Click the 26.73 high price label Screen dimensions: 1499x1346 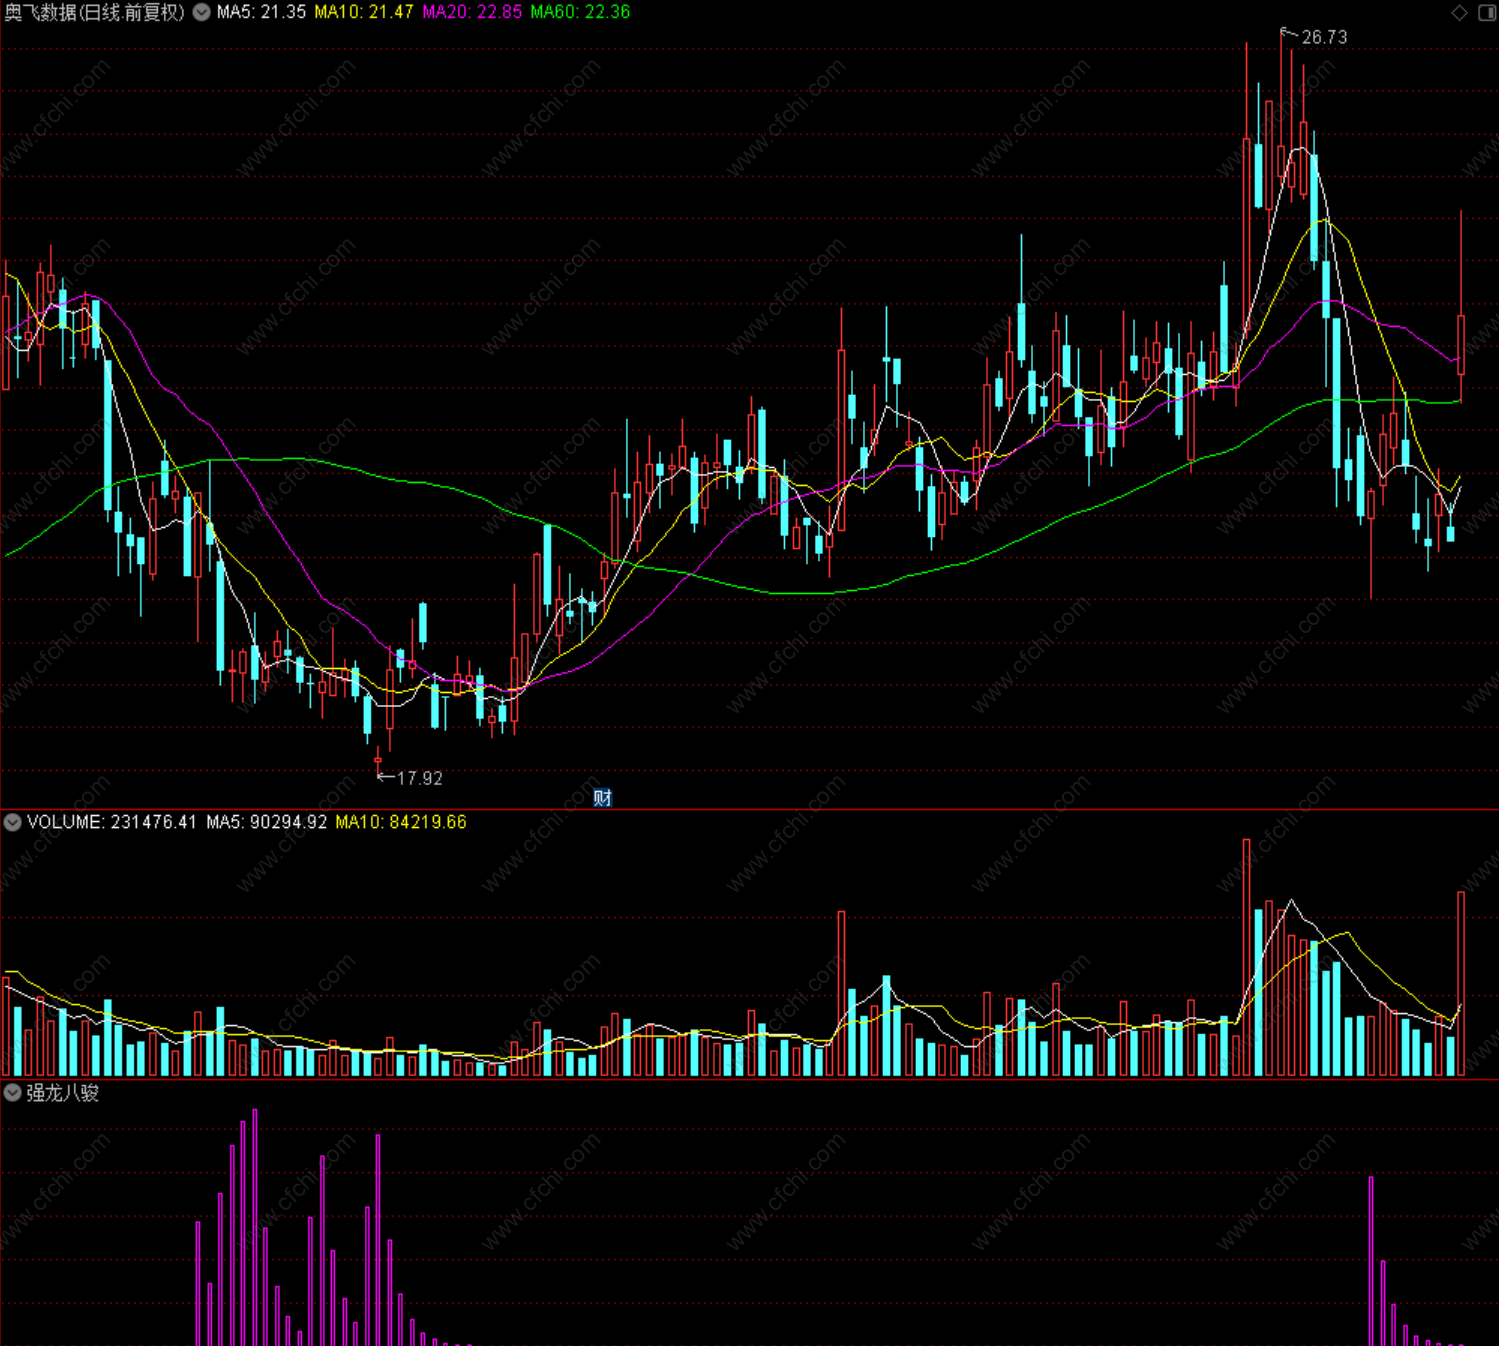[x=1324, y=37]
